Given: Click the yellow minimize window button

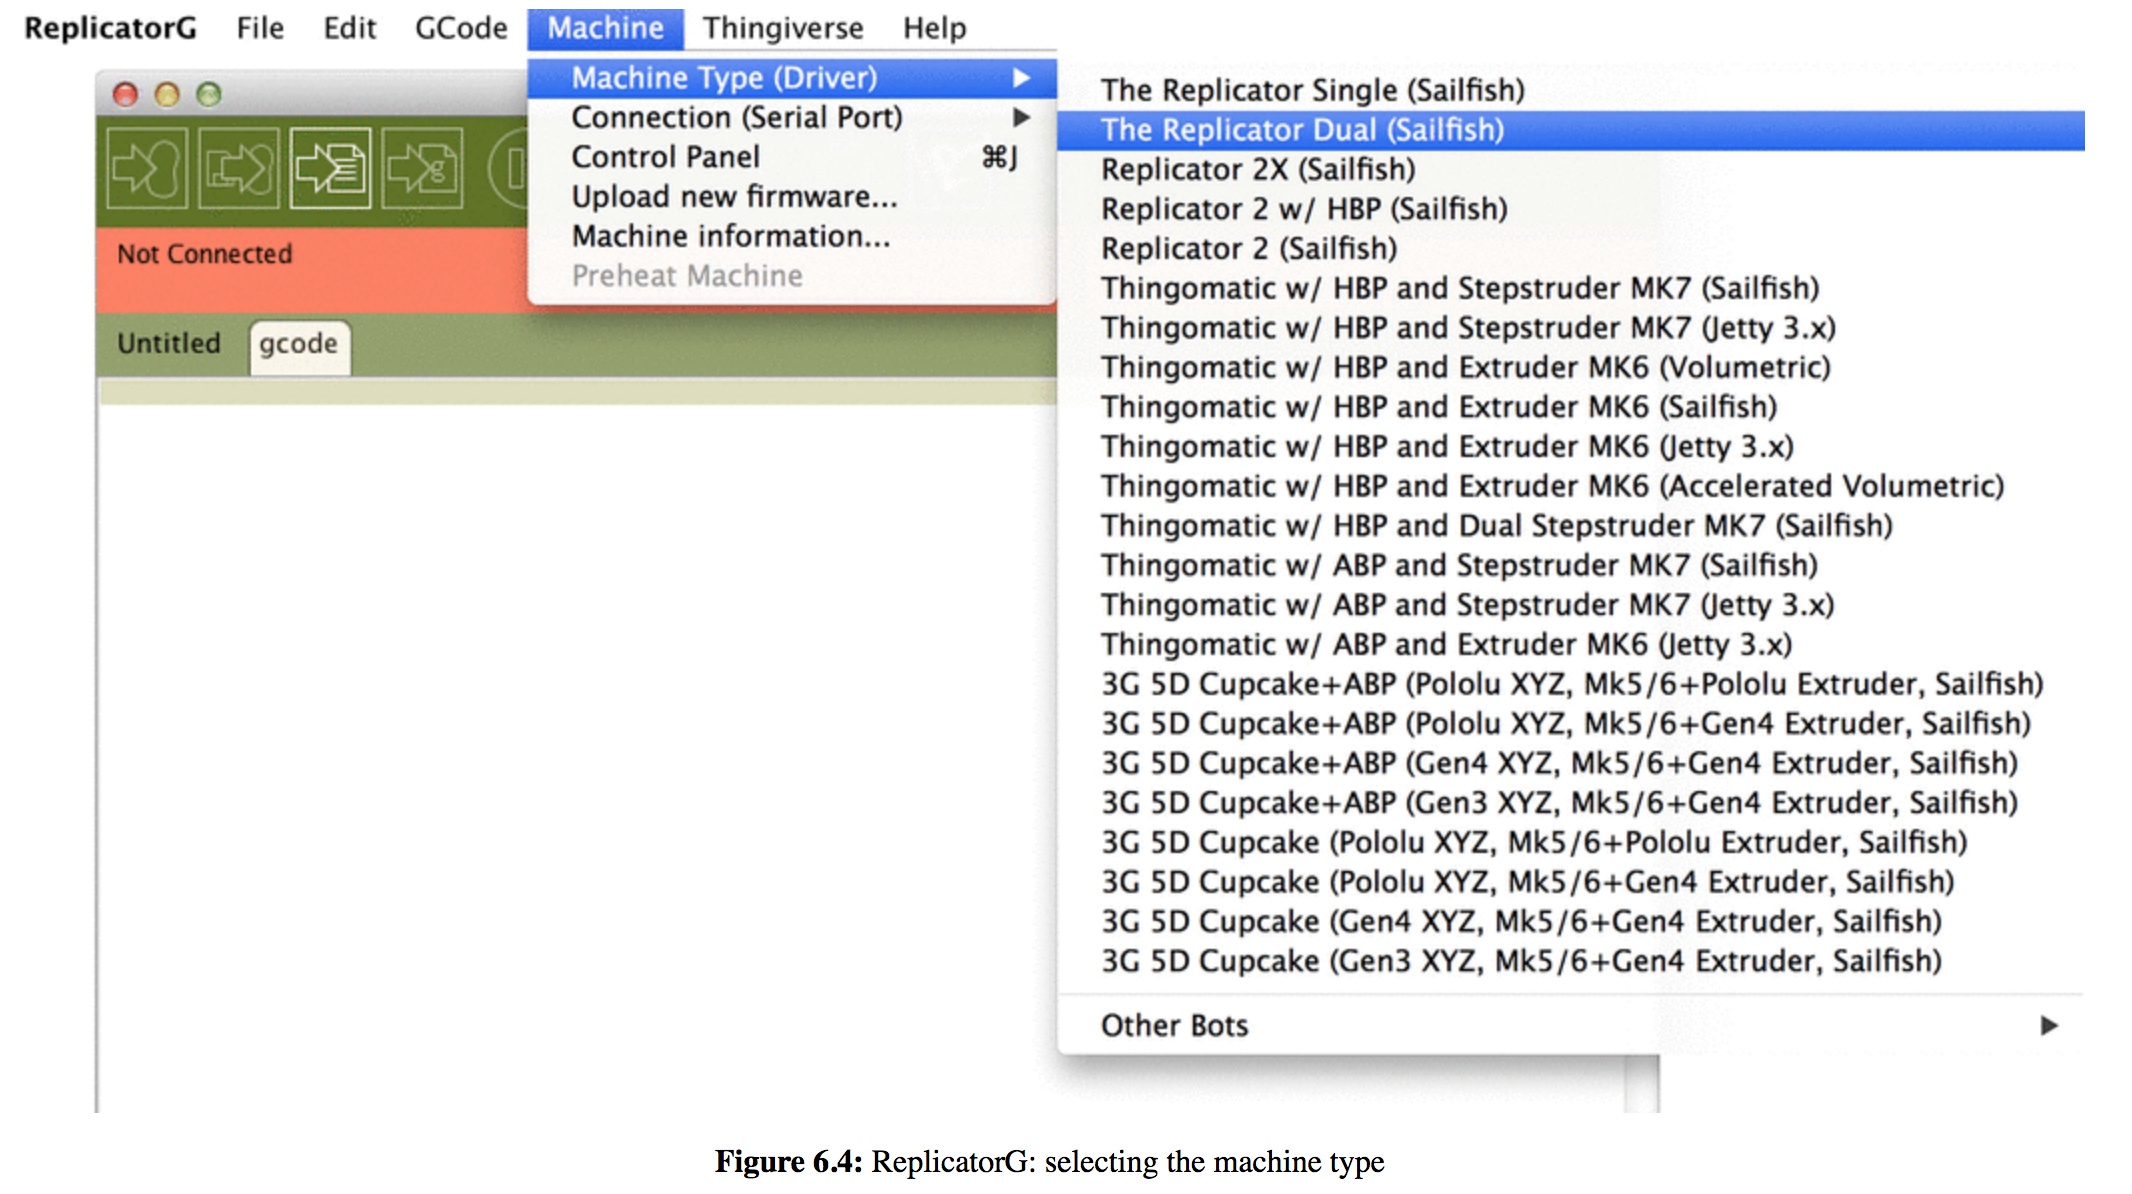Looking at the screenshot, I should [167, 94].
